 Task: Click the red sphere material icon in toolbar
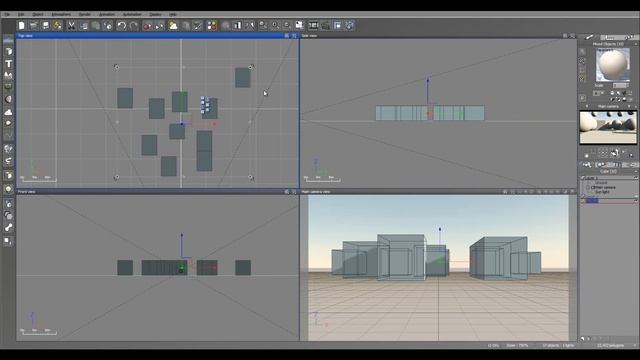coord(147,26)
